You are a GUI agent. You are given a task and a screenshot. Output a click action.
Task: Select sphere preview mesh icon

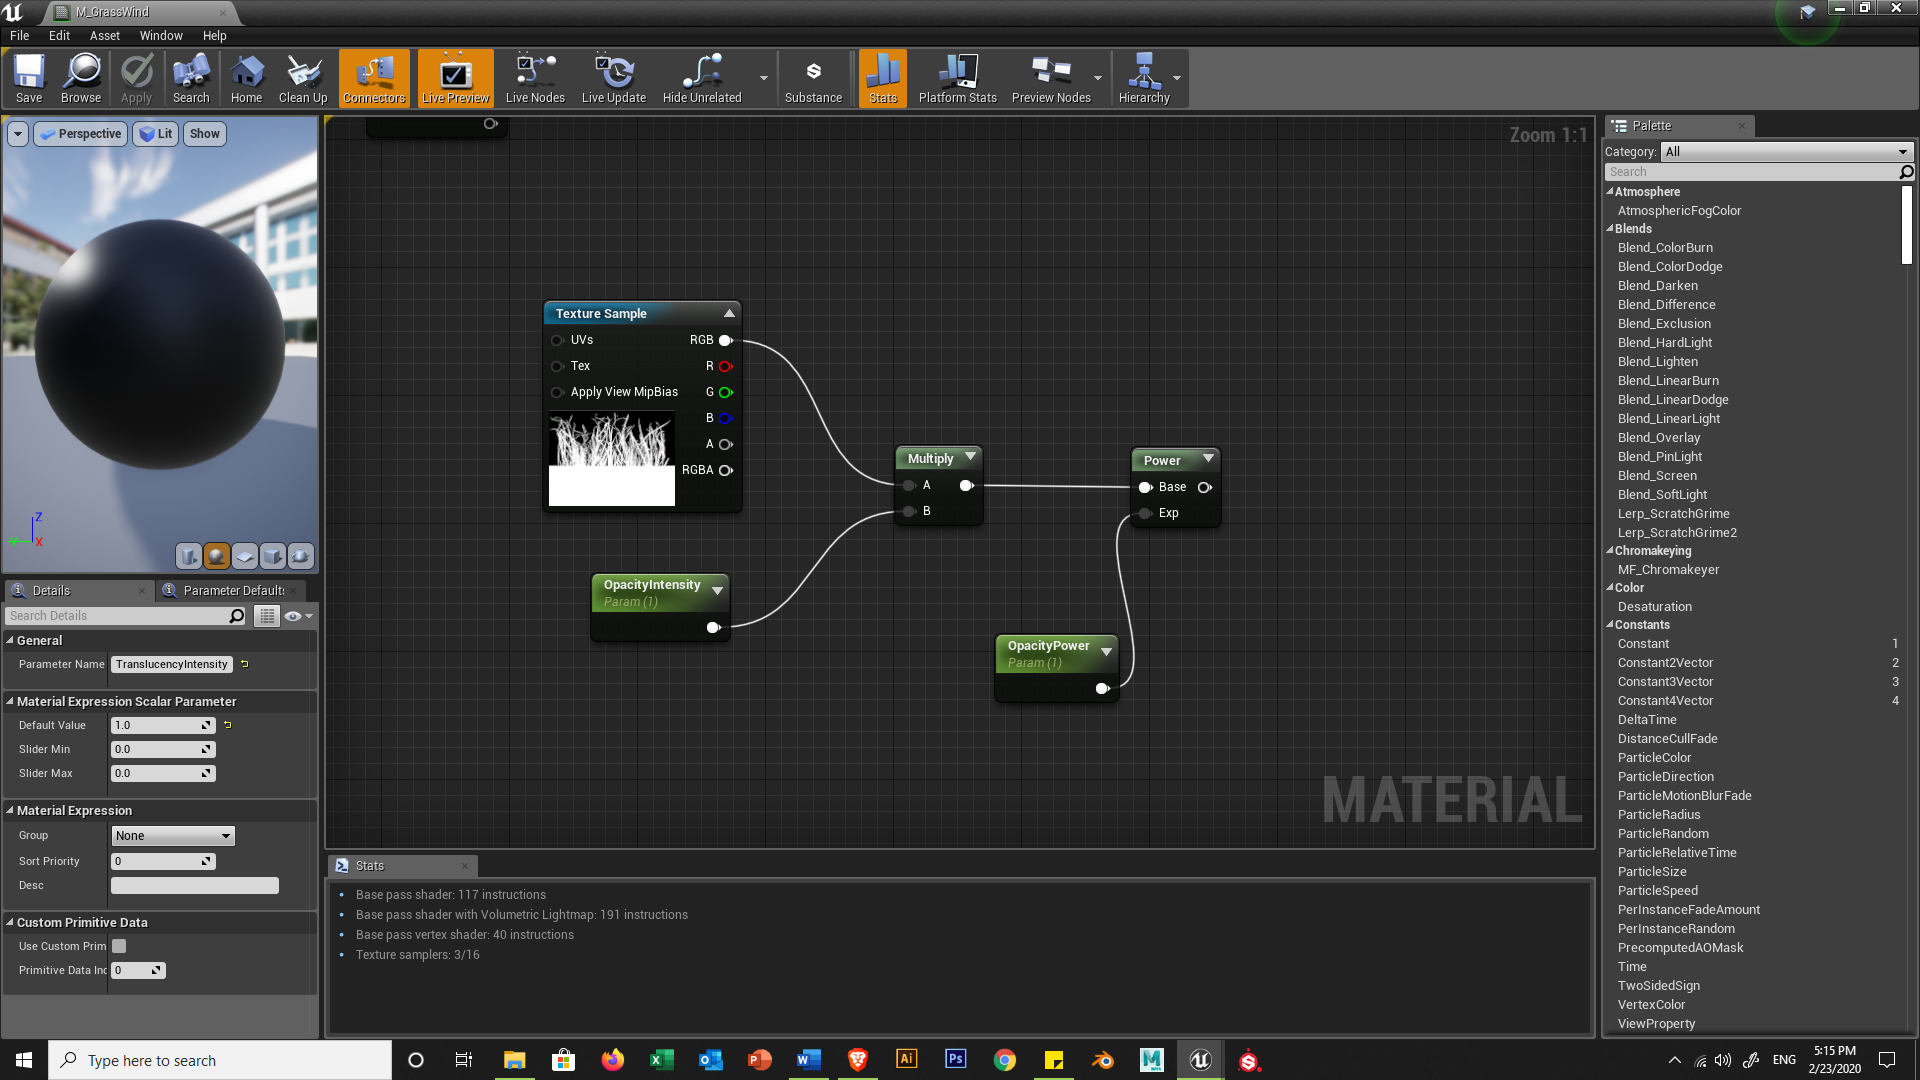click(216, 555)
